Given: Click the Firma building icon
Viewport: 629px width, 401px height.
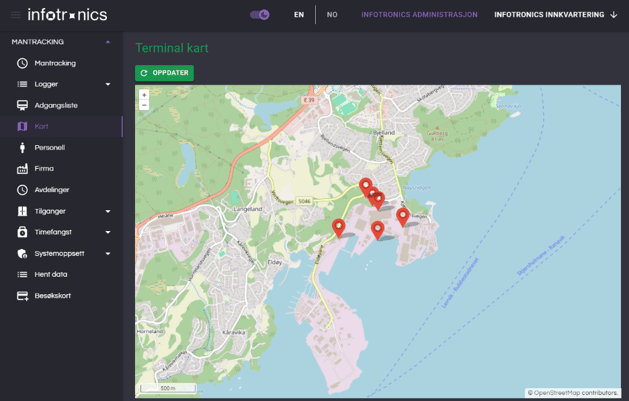Looking at the screenshot, I should [x=22, y=169].
